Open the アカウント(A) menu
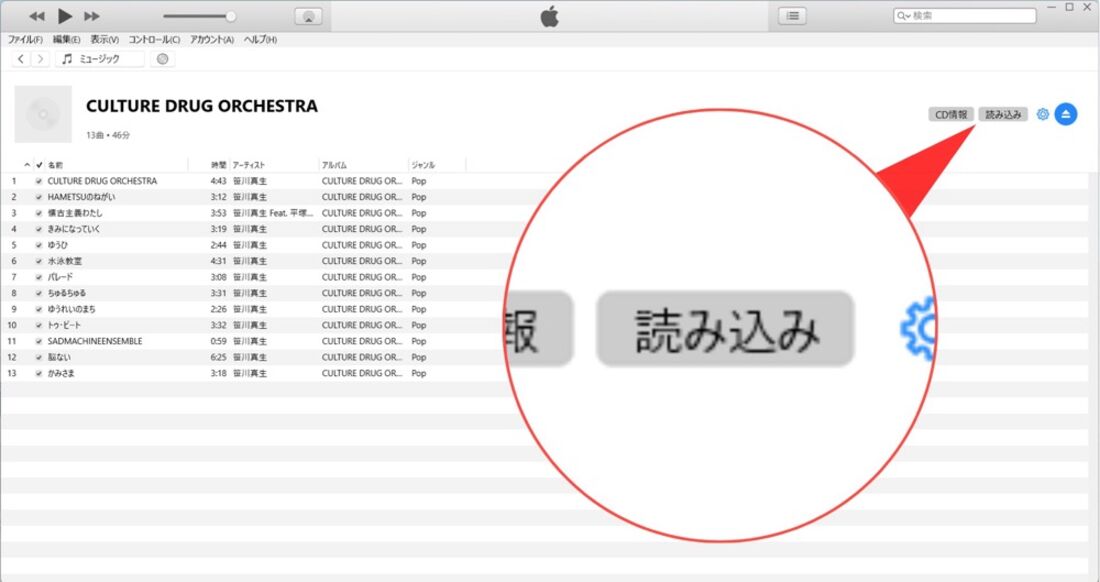This screenshot has width=1100, height=582. (x=212, y=39)
